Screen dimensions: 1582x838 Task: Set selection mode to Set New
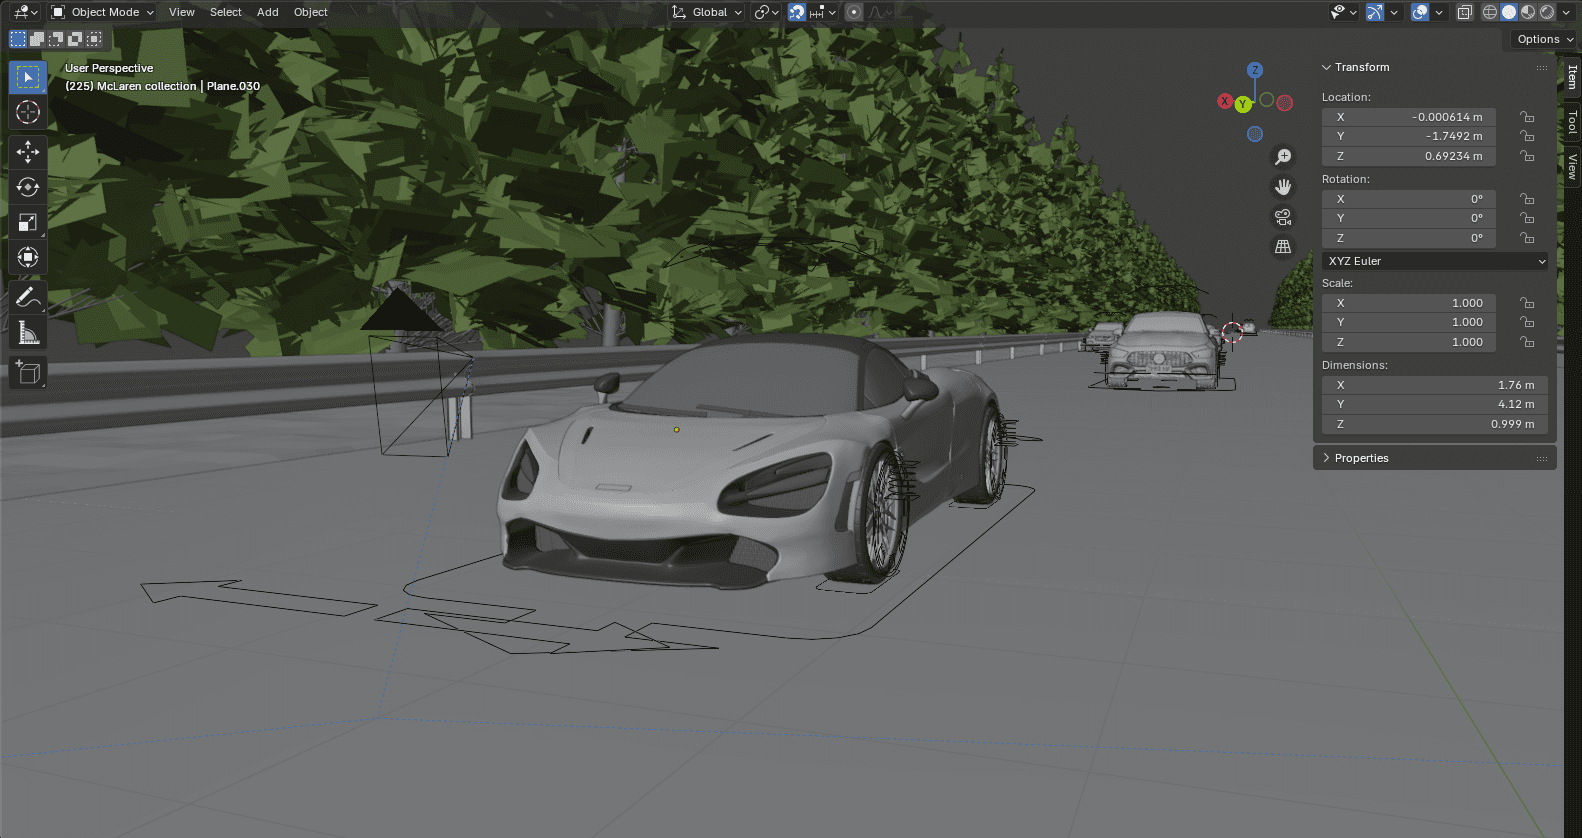click(x=18, y=39)
